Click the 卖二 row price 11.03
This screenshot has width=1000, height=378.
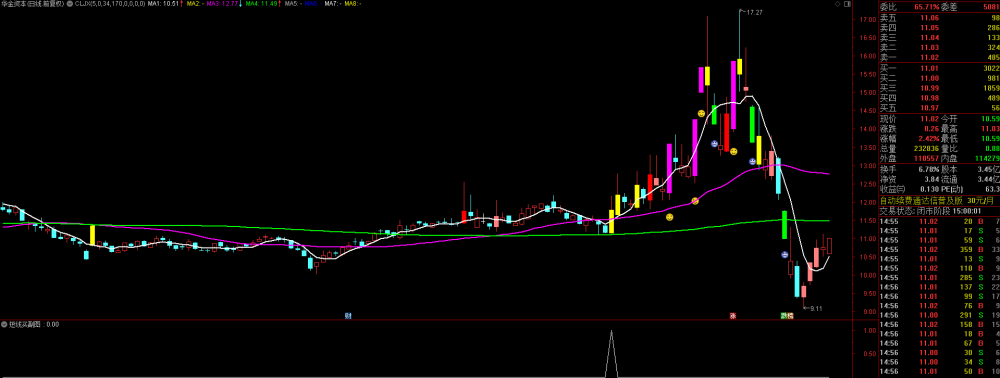pyautogui.click(x=929, y=47)
